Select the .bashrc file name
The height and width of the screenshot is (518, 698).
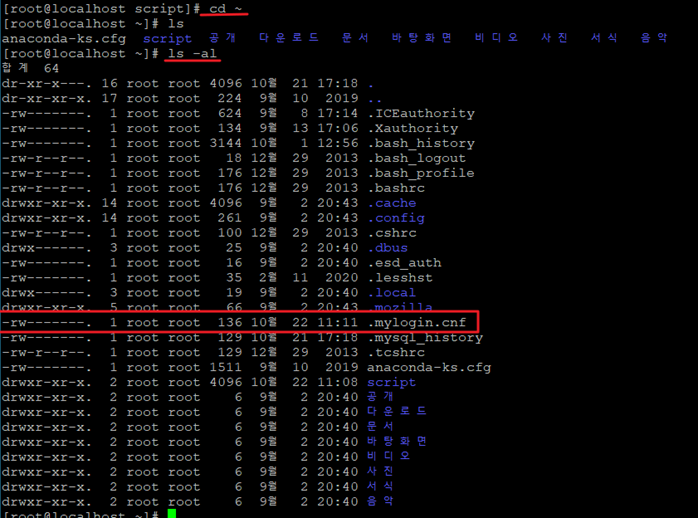(x=396, y=188)
